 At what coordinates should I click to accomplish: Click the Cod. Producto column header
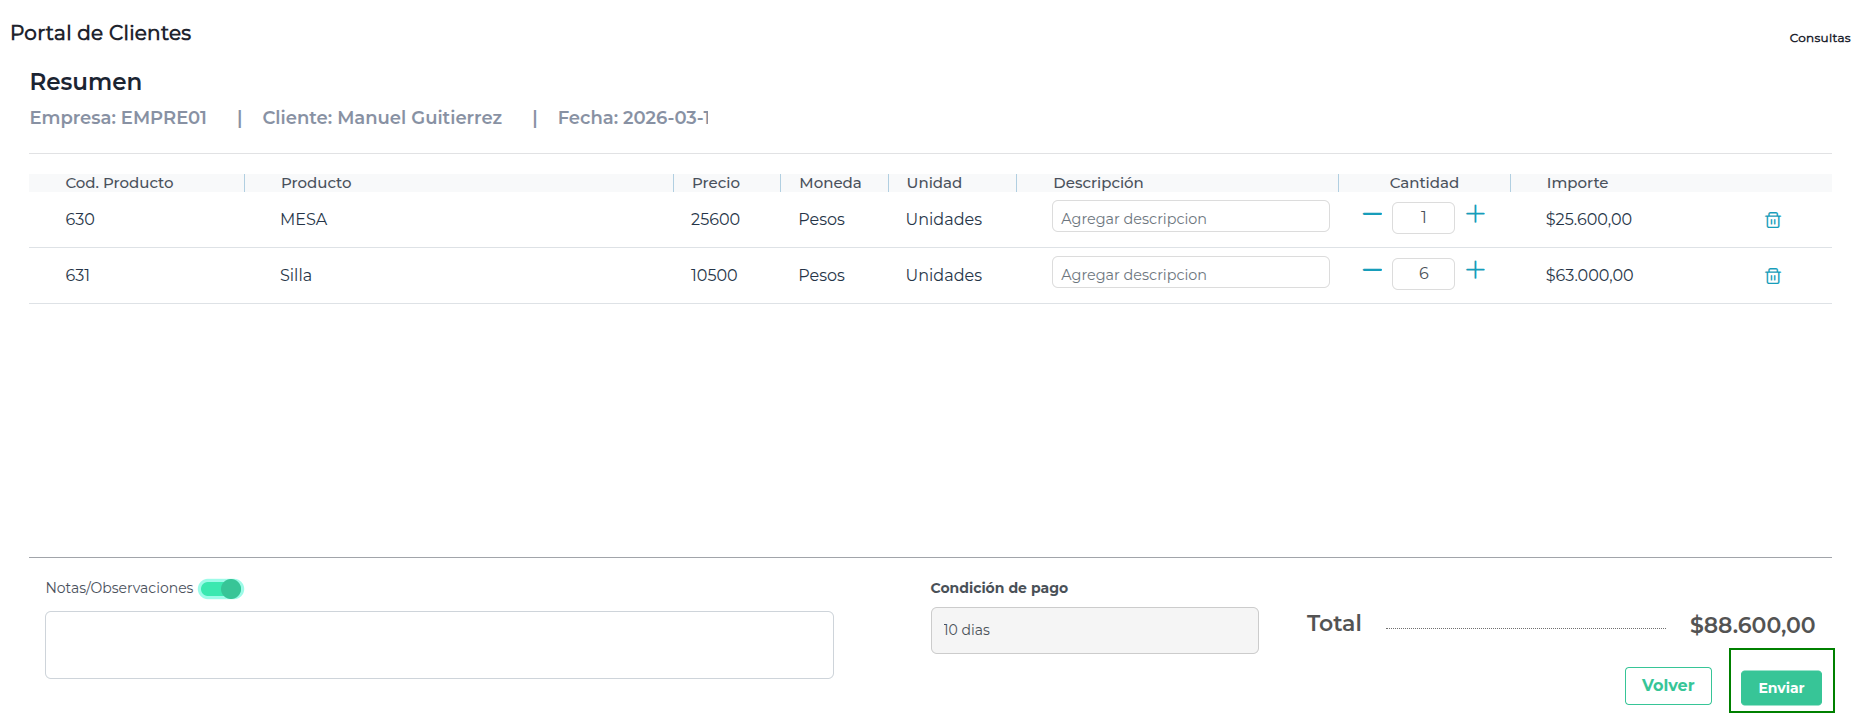[119, 183]
